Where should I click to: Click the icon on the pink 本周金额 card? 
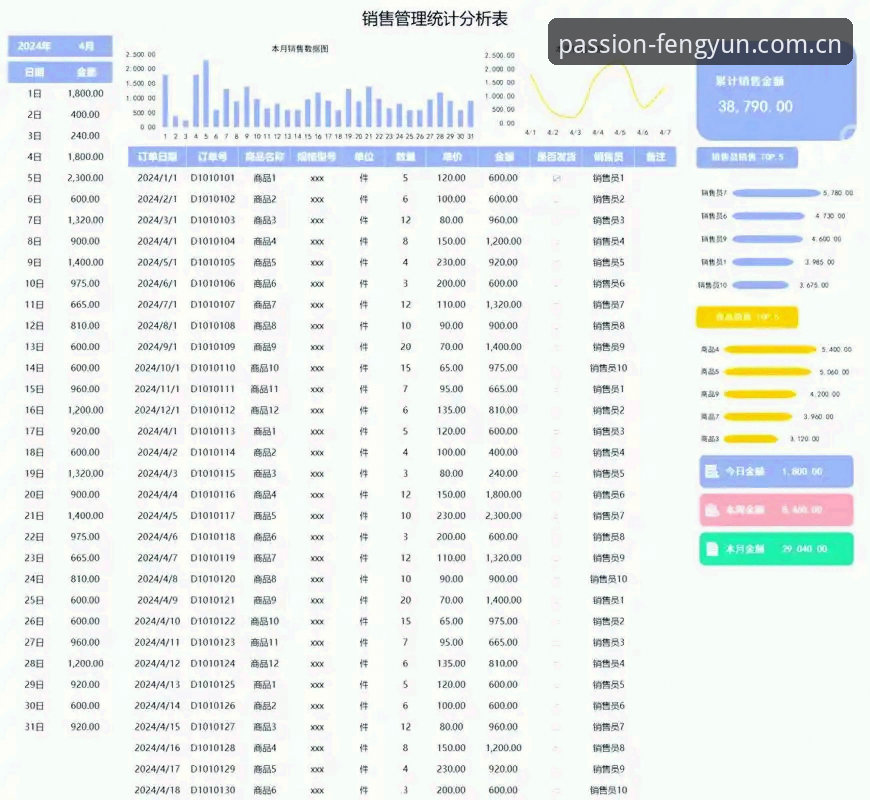coord(712,510)
